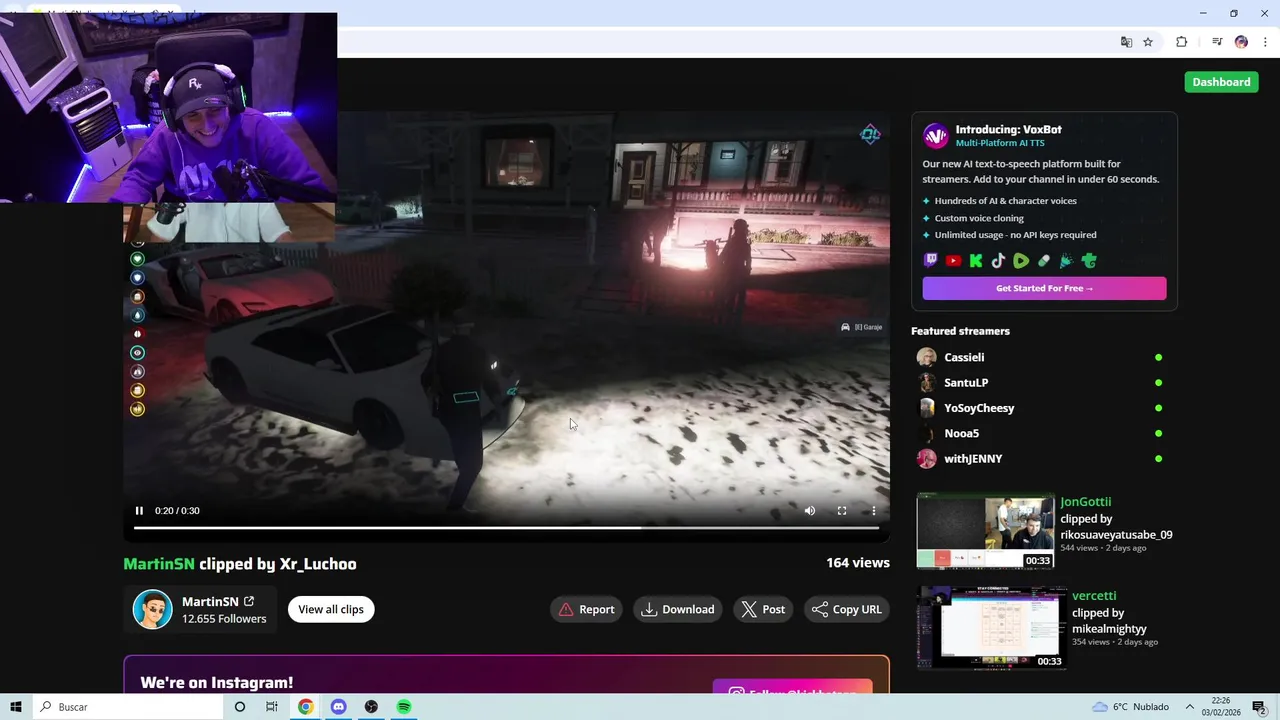Click the 164 views count text
Viewport: 1280px width, 720px height.
click(x=857, y=563)
